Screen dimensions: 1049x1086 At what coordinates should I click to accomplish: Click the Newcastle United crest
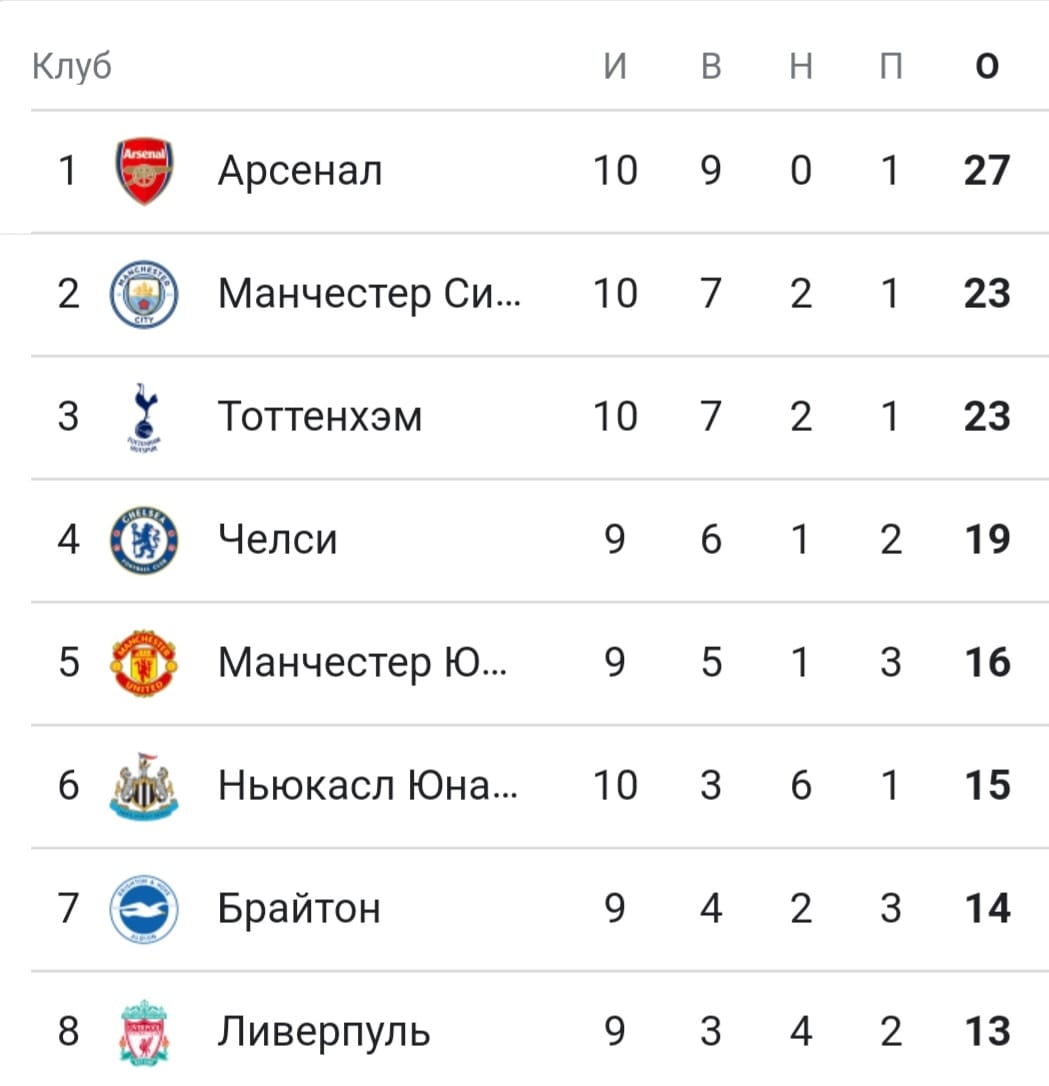pyautogui.click(x=144, y=785)
